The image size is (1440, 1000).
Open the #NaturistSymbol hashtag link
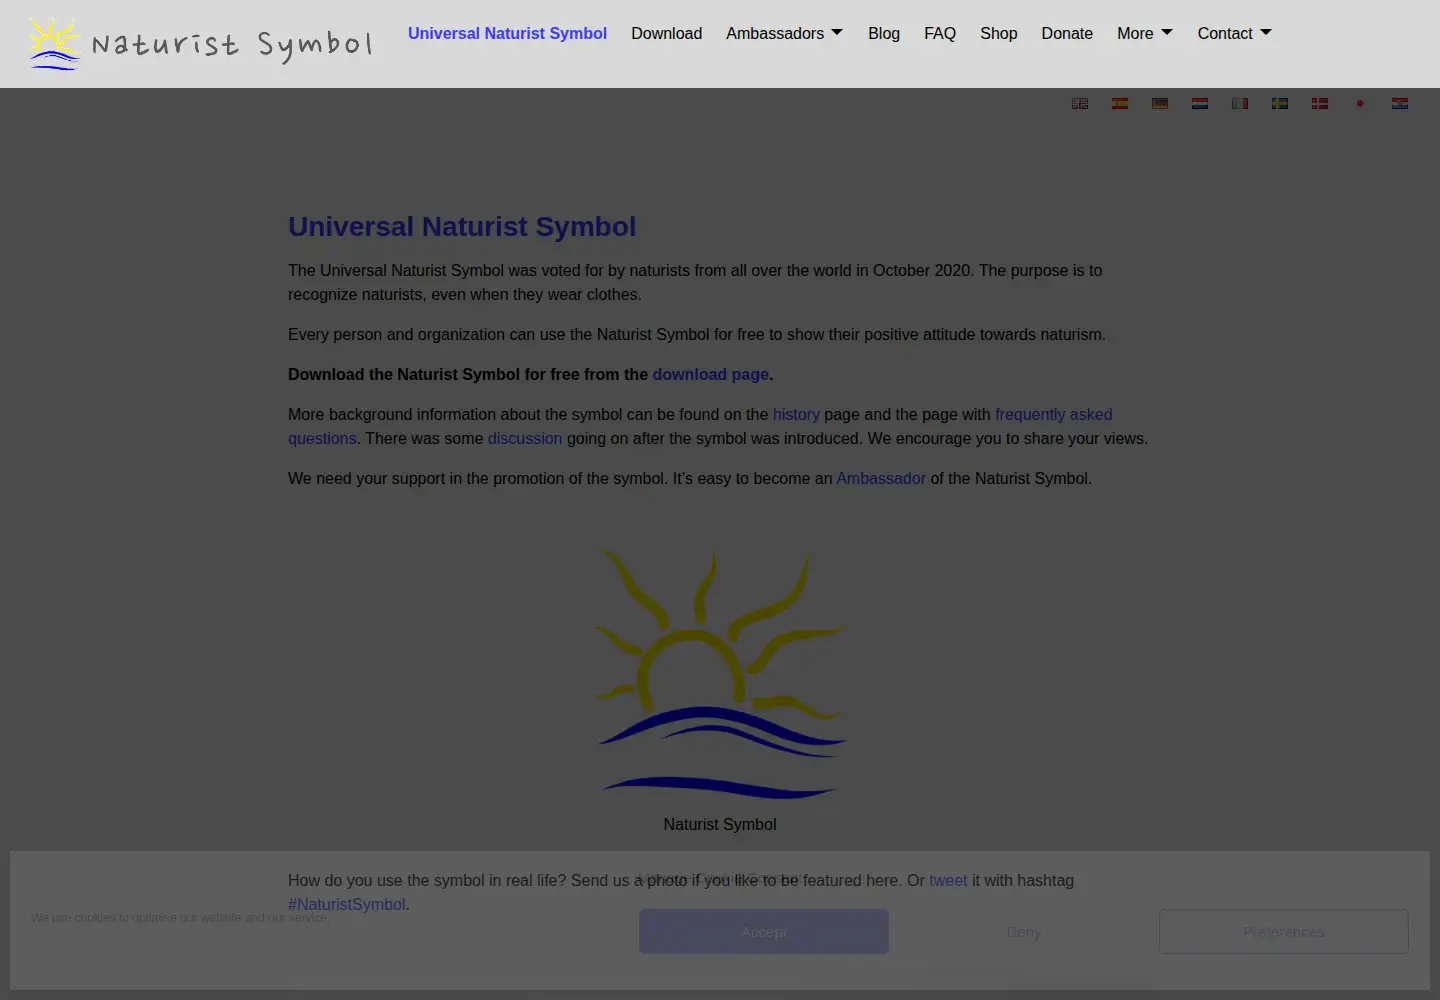click(347, 904)
